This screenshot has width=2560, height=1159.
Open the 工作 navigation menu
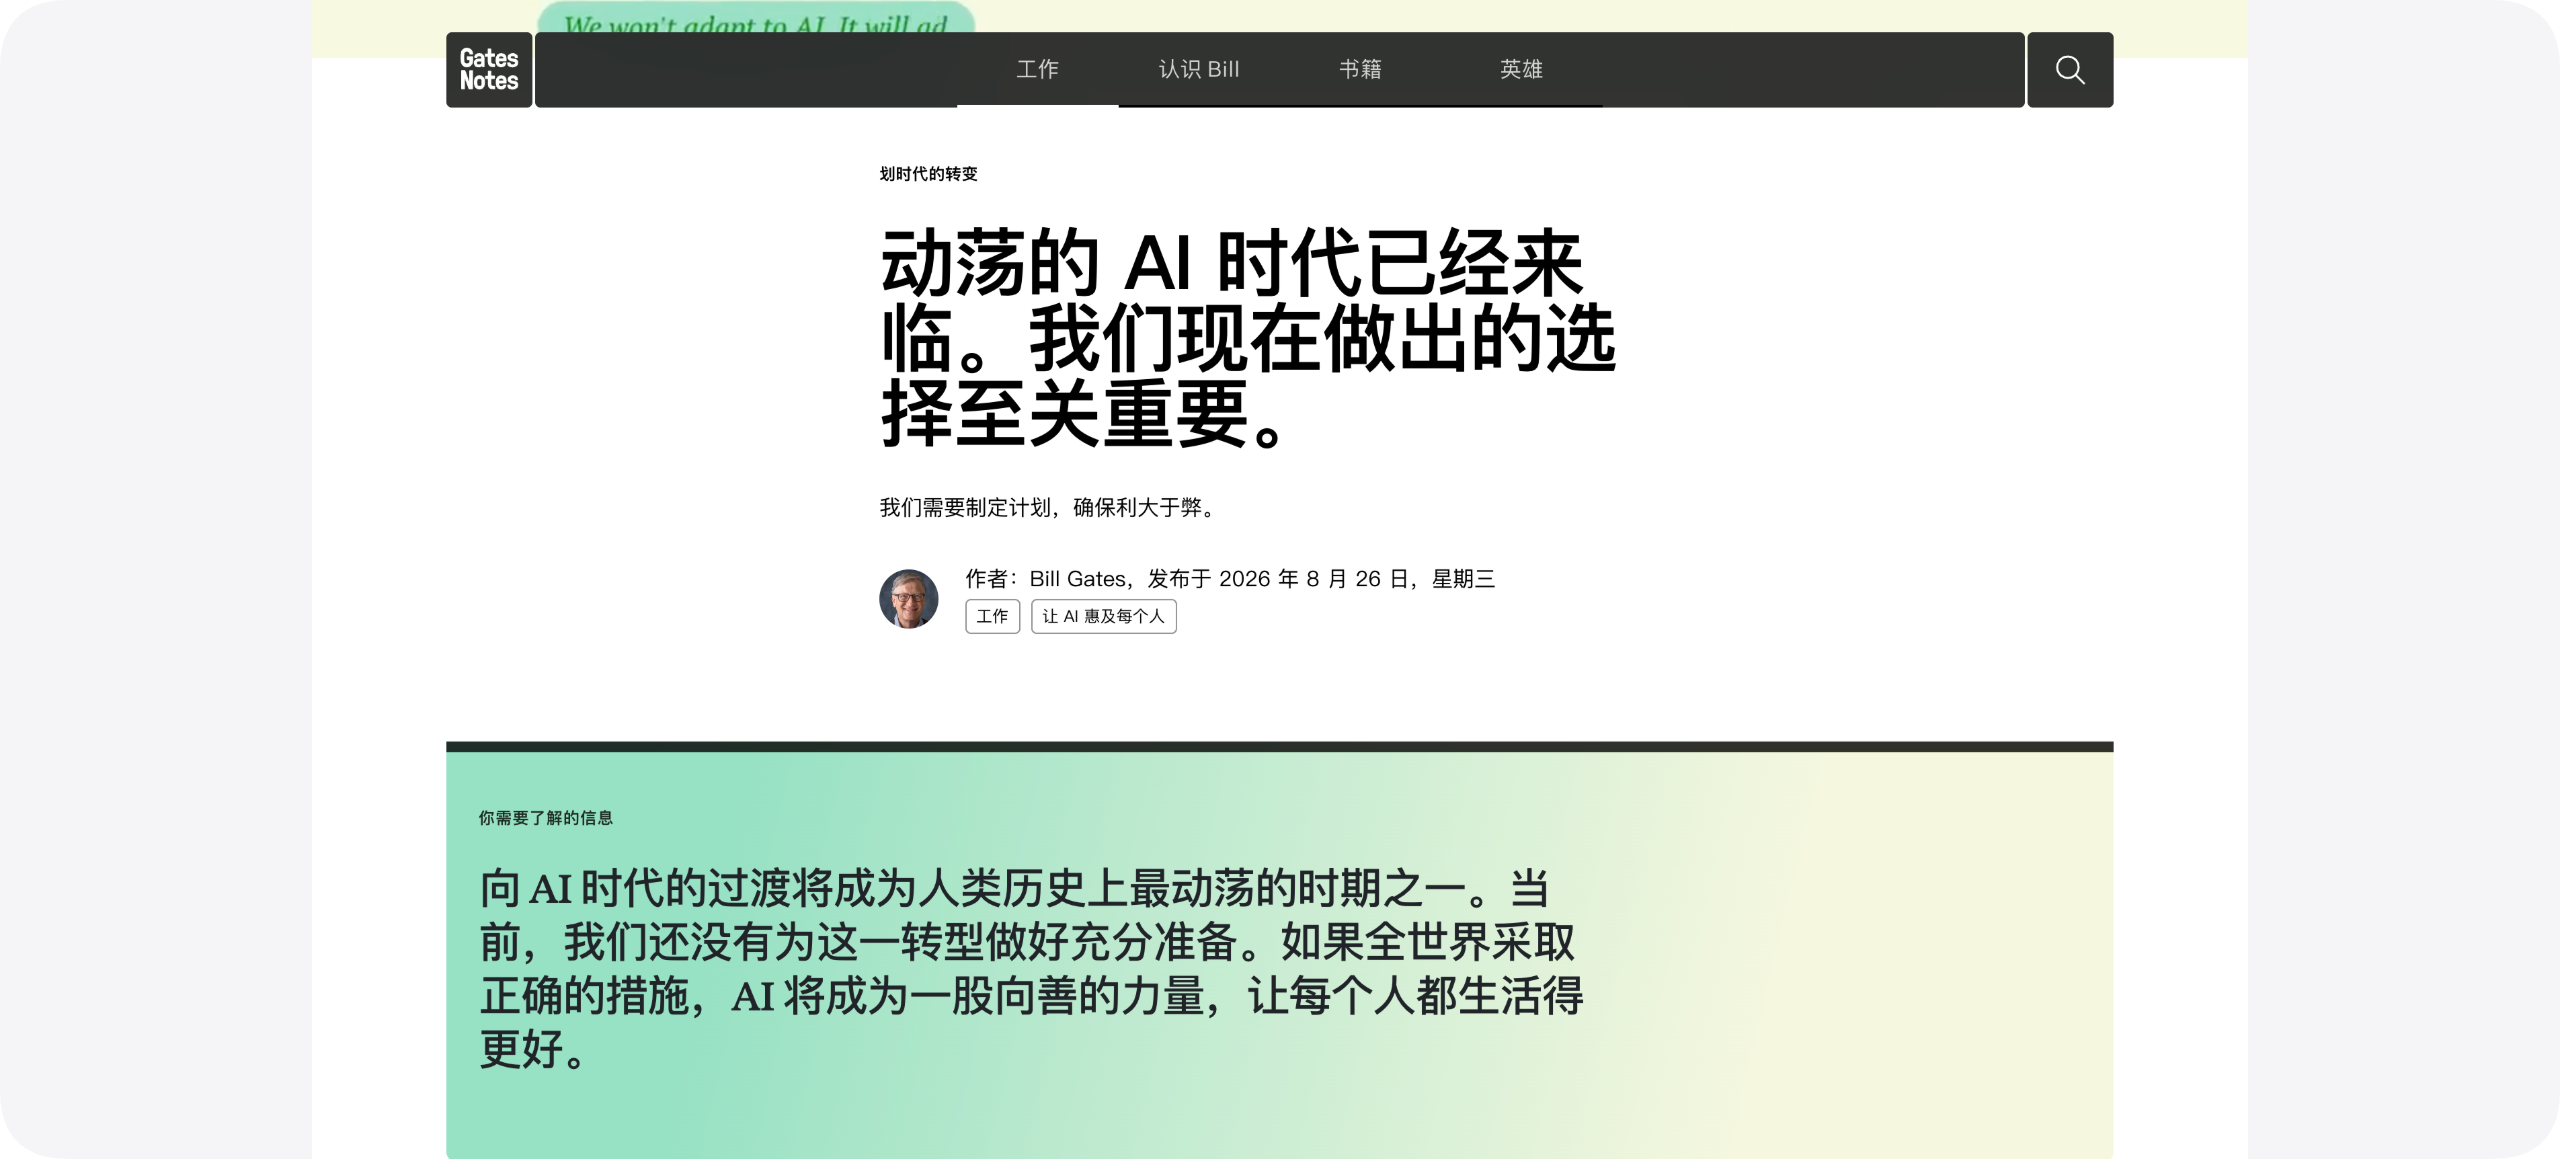click(1037, 69)
